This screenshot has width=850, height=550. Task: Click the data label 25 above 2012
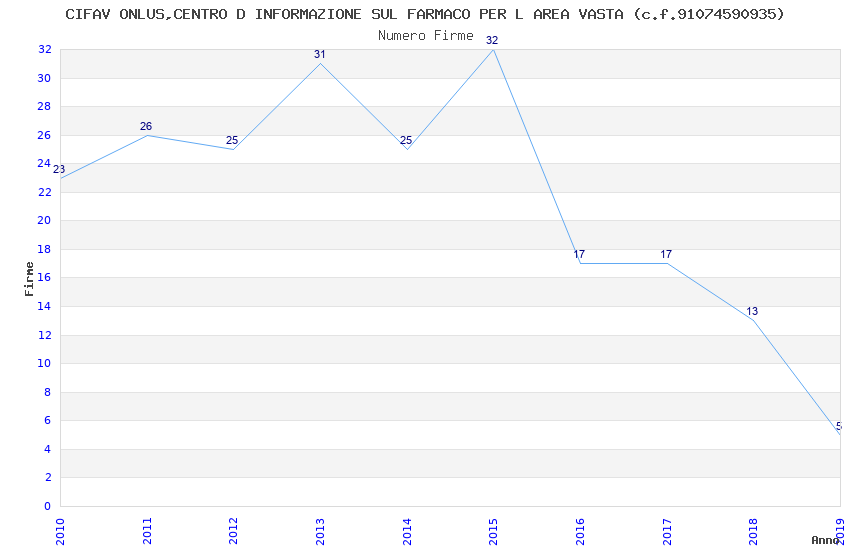coord(232,140)
